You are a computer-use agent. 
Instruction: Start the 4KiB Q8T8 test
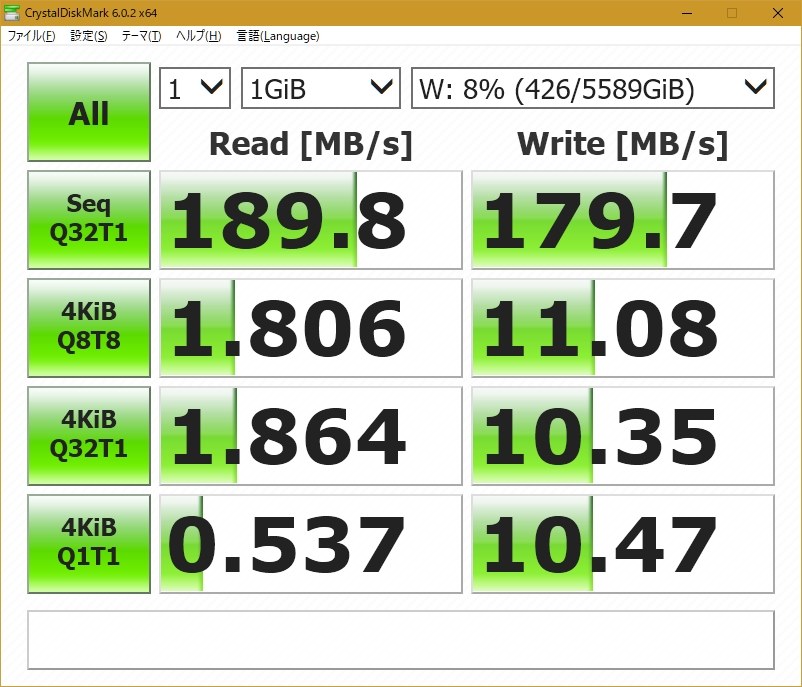(89, 327)
